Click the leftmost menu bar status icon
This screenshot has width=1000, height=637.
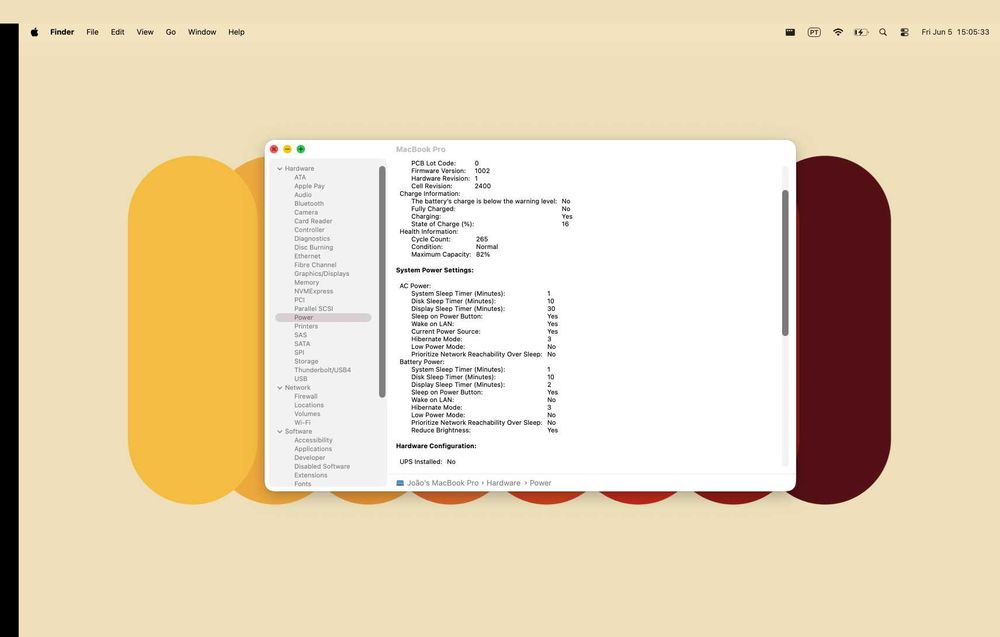point(790,32)
